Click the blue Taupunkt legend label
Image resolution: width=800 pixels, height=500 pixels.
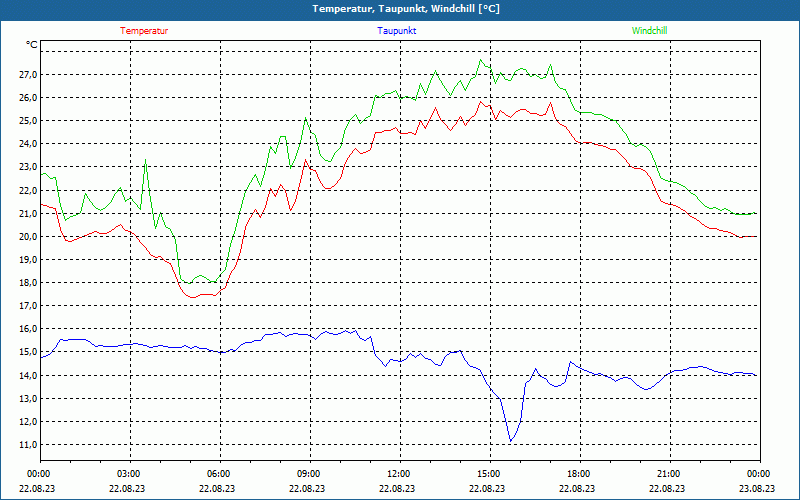[396, 31]
